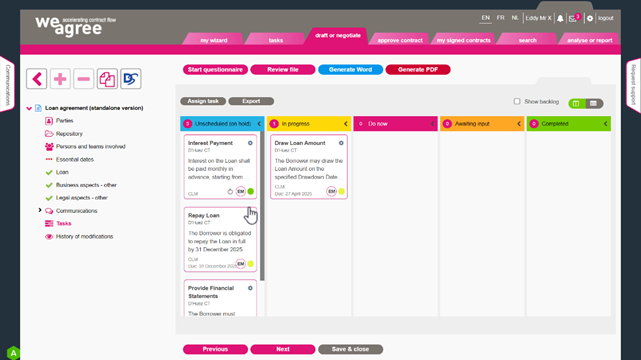Open gear settings on Provide Financial Statements card
Screen dimensions: 641x360
(250, 288)
